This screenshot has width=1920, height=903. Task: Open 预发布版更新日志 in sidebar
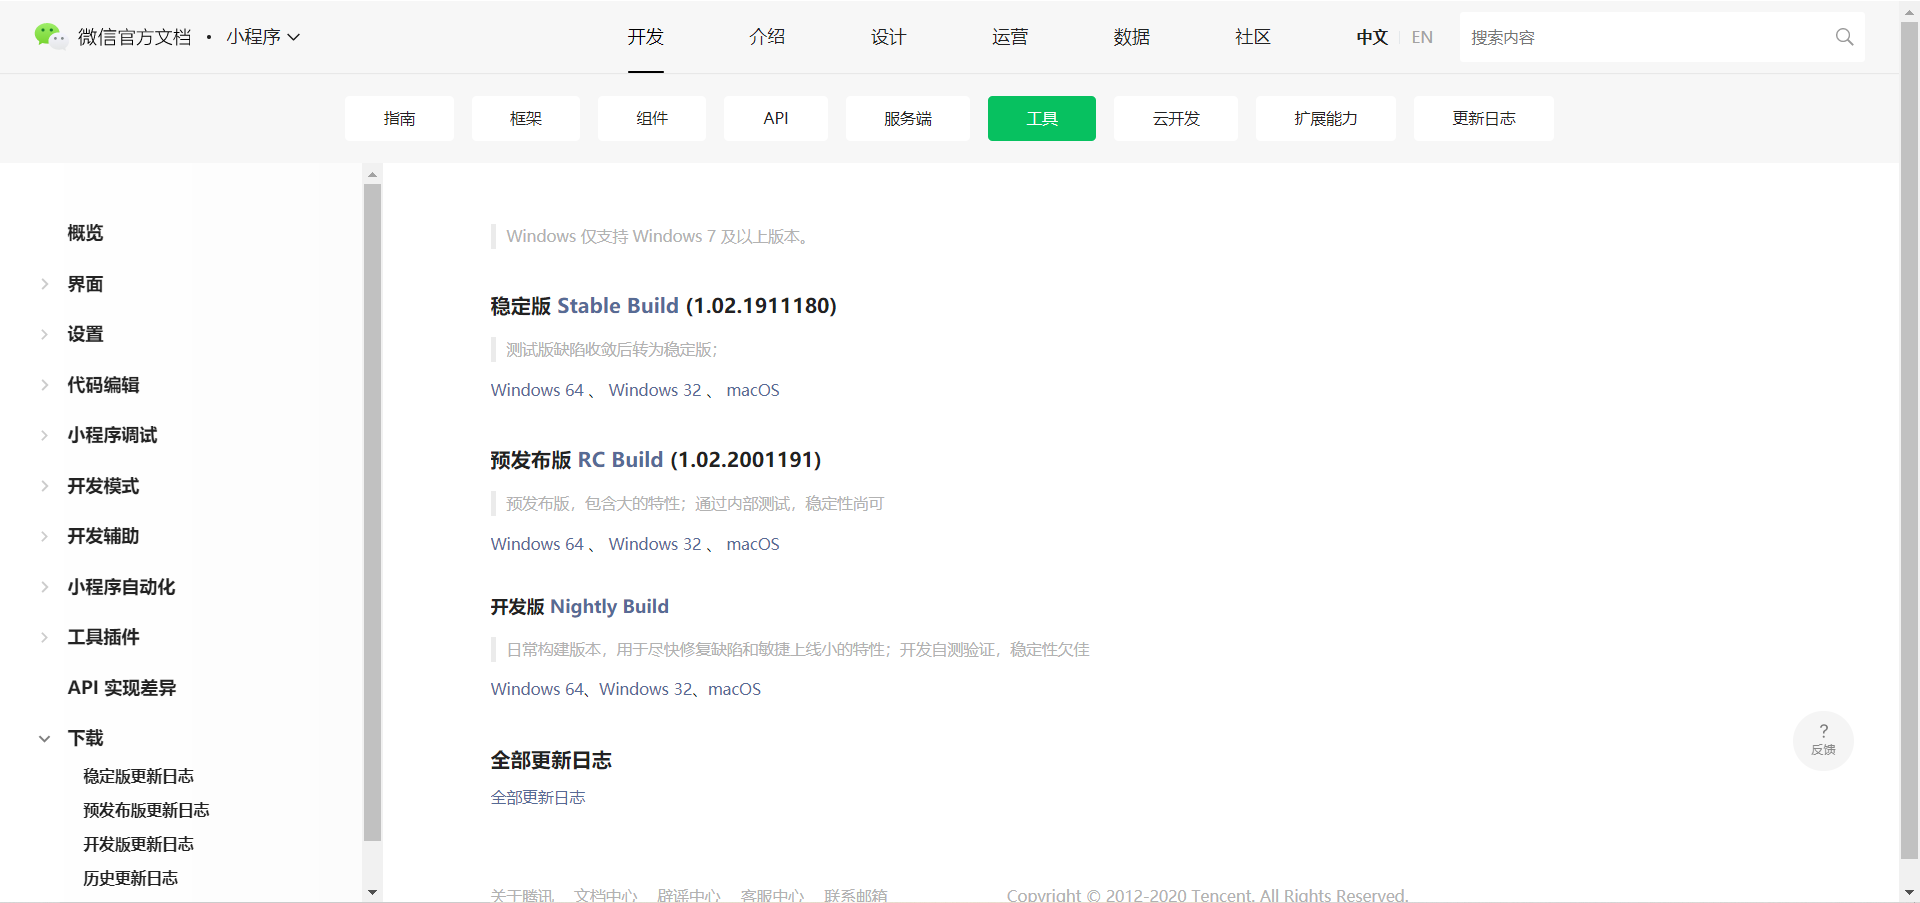[146, 810]
